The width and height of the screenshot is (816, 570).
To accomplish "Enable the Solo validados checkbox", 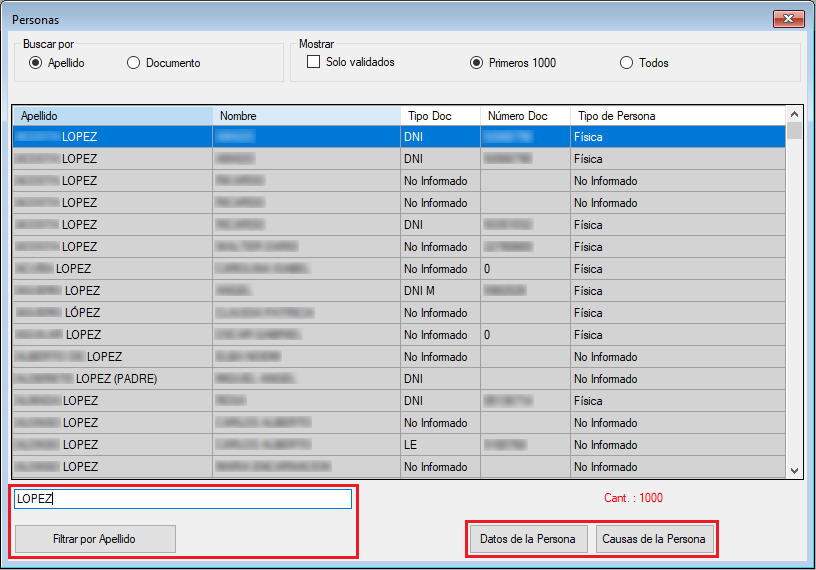I will pyautogui.click(x=314, y=62).
